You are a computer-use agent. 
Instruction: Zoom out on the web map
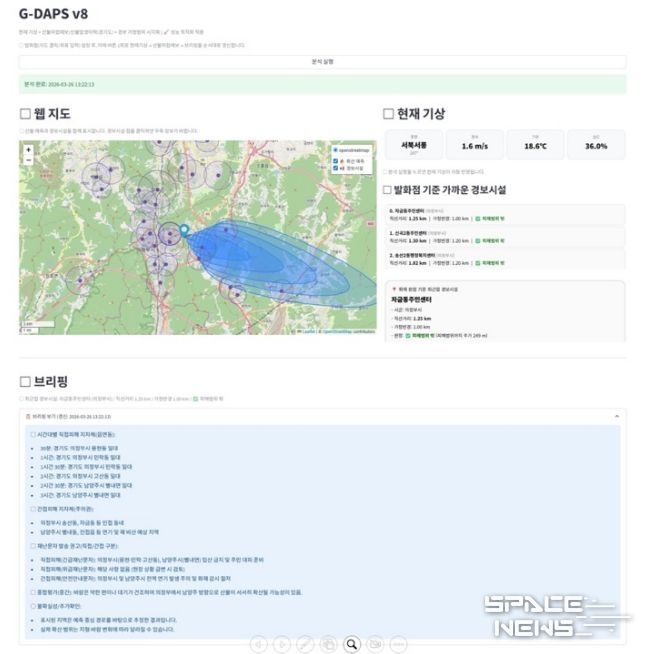pos(28,161)
